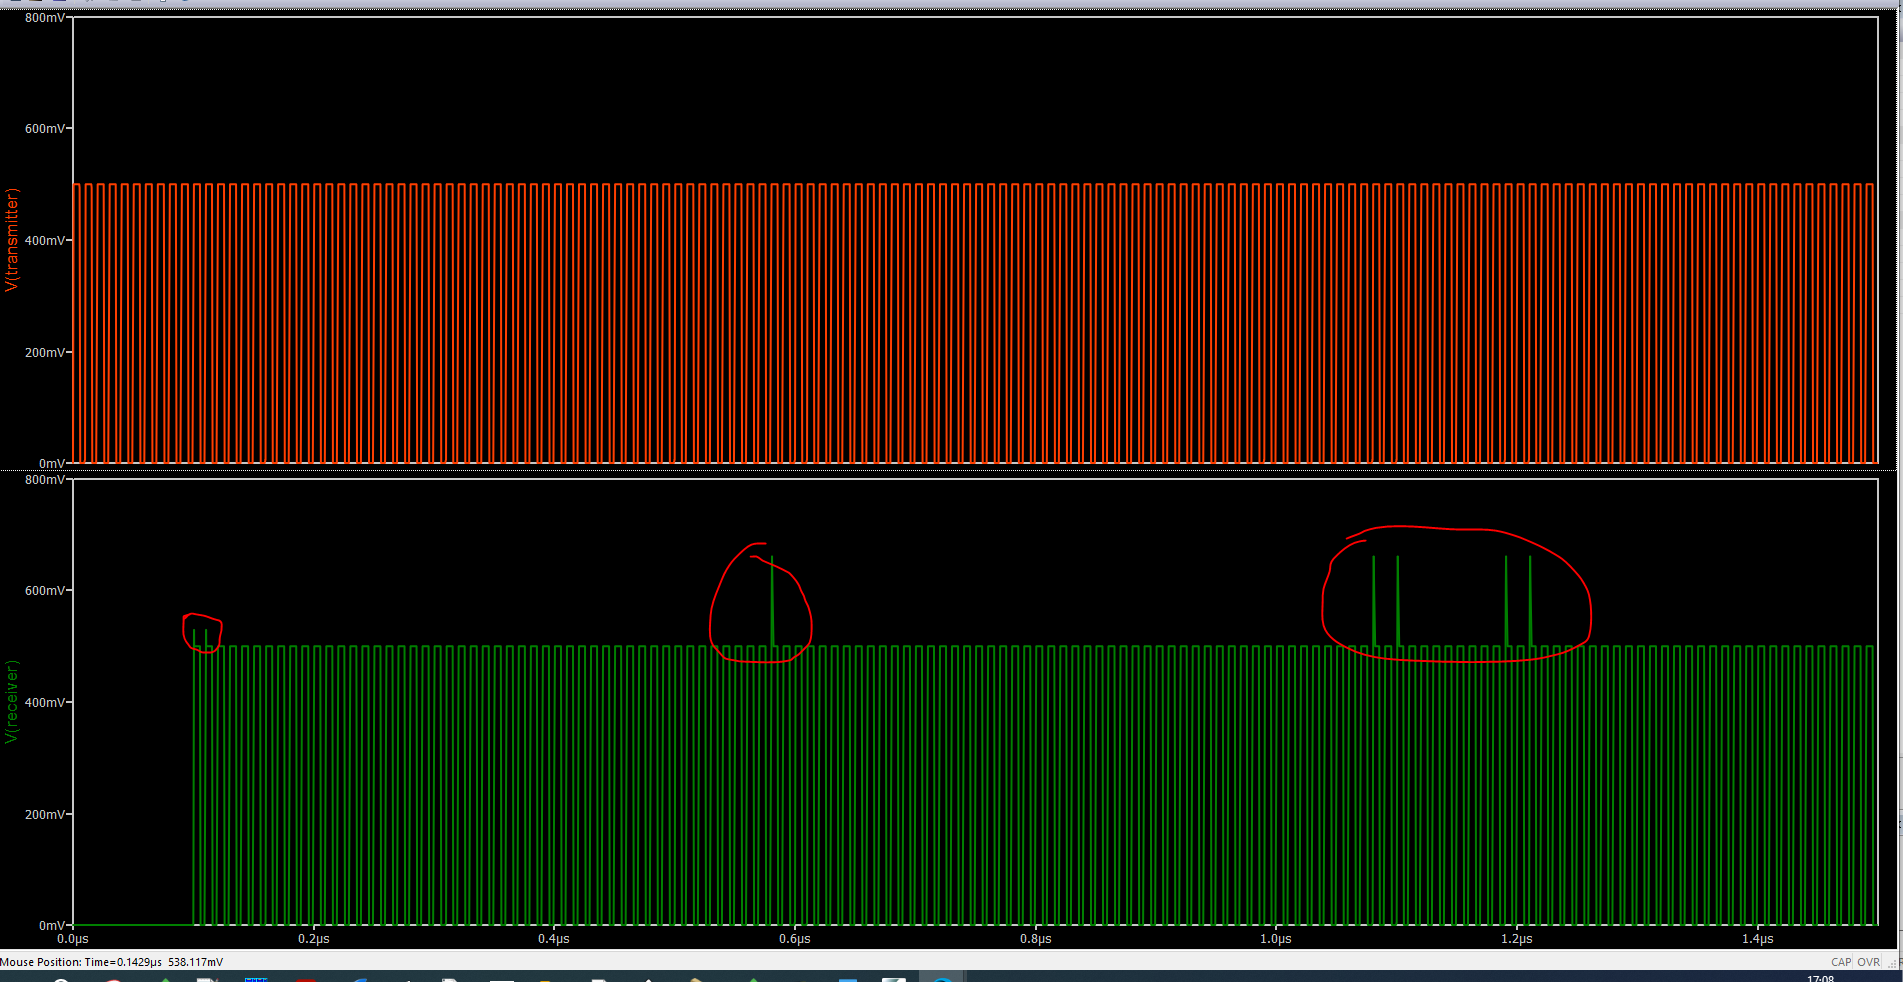Click the 200mV tick on the transmitter axis

click(45, 353)
